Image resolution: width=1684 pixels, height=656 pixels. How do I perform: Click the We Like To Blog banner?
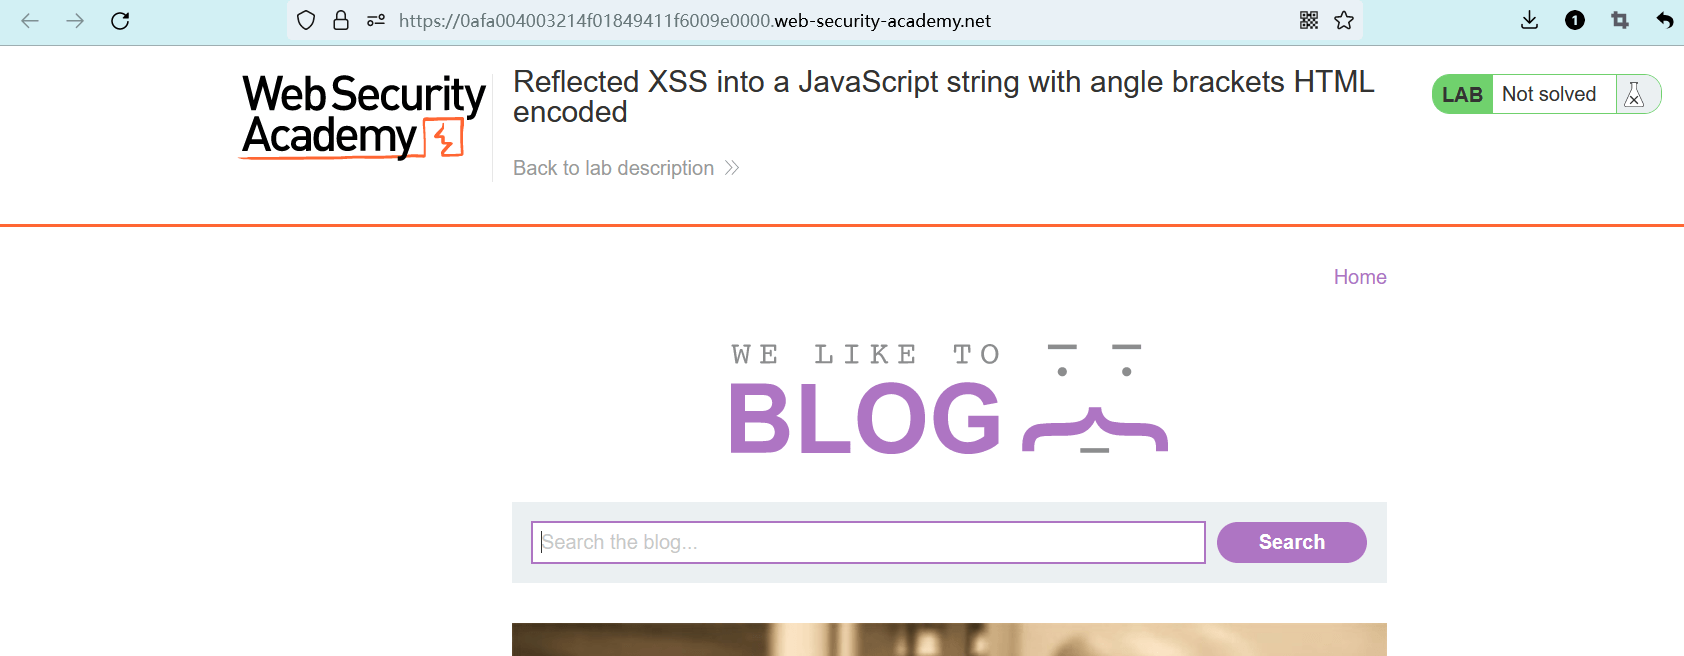coord(948,400)
